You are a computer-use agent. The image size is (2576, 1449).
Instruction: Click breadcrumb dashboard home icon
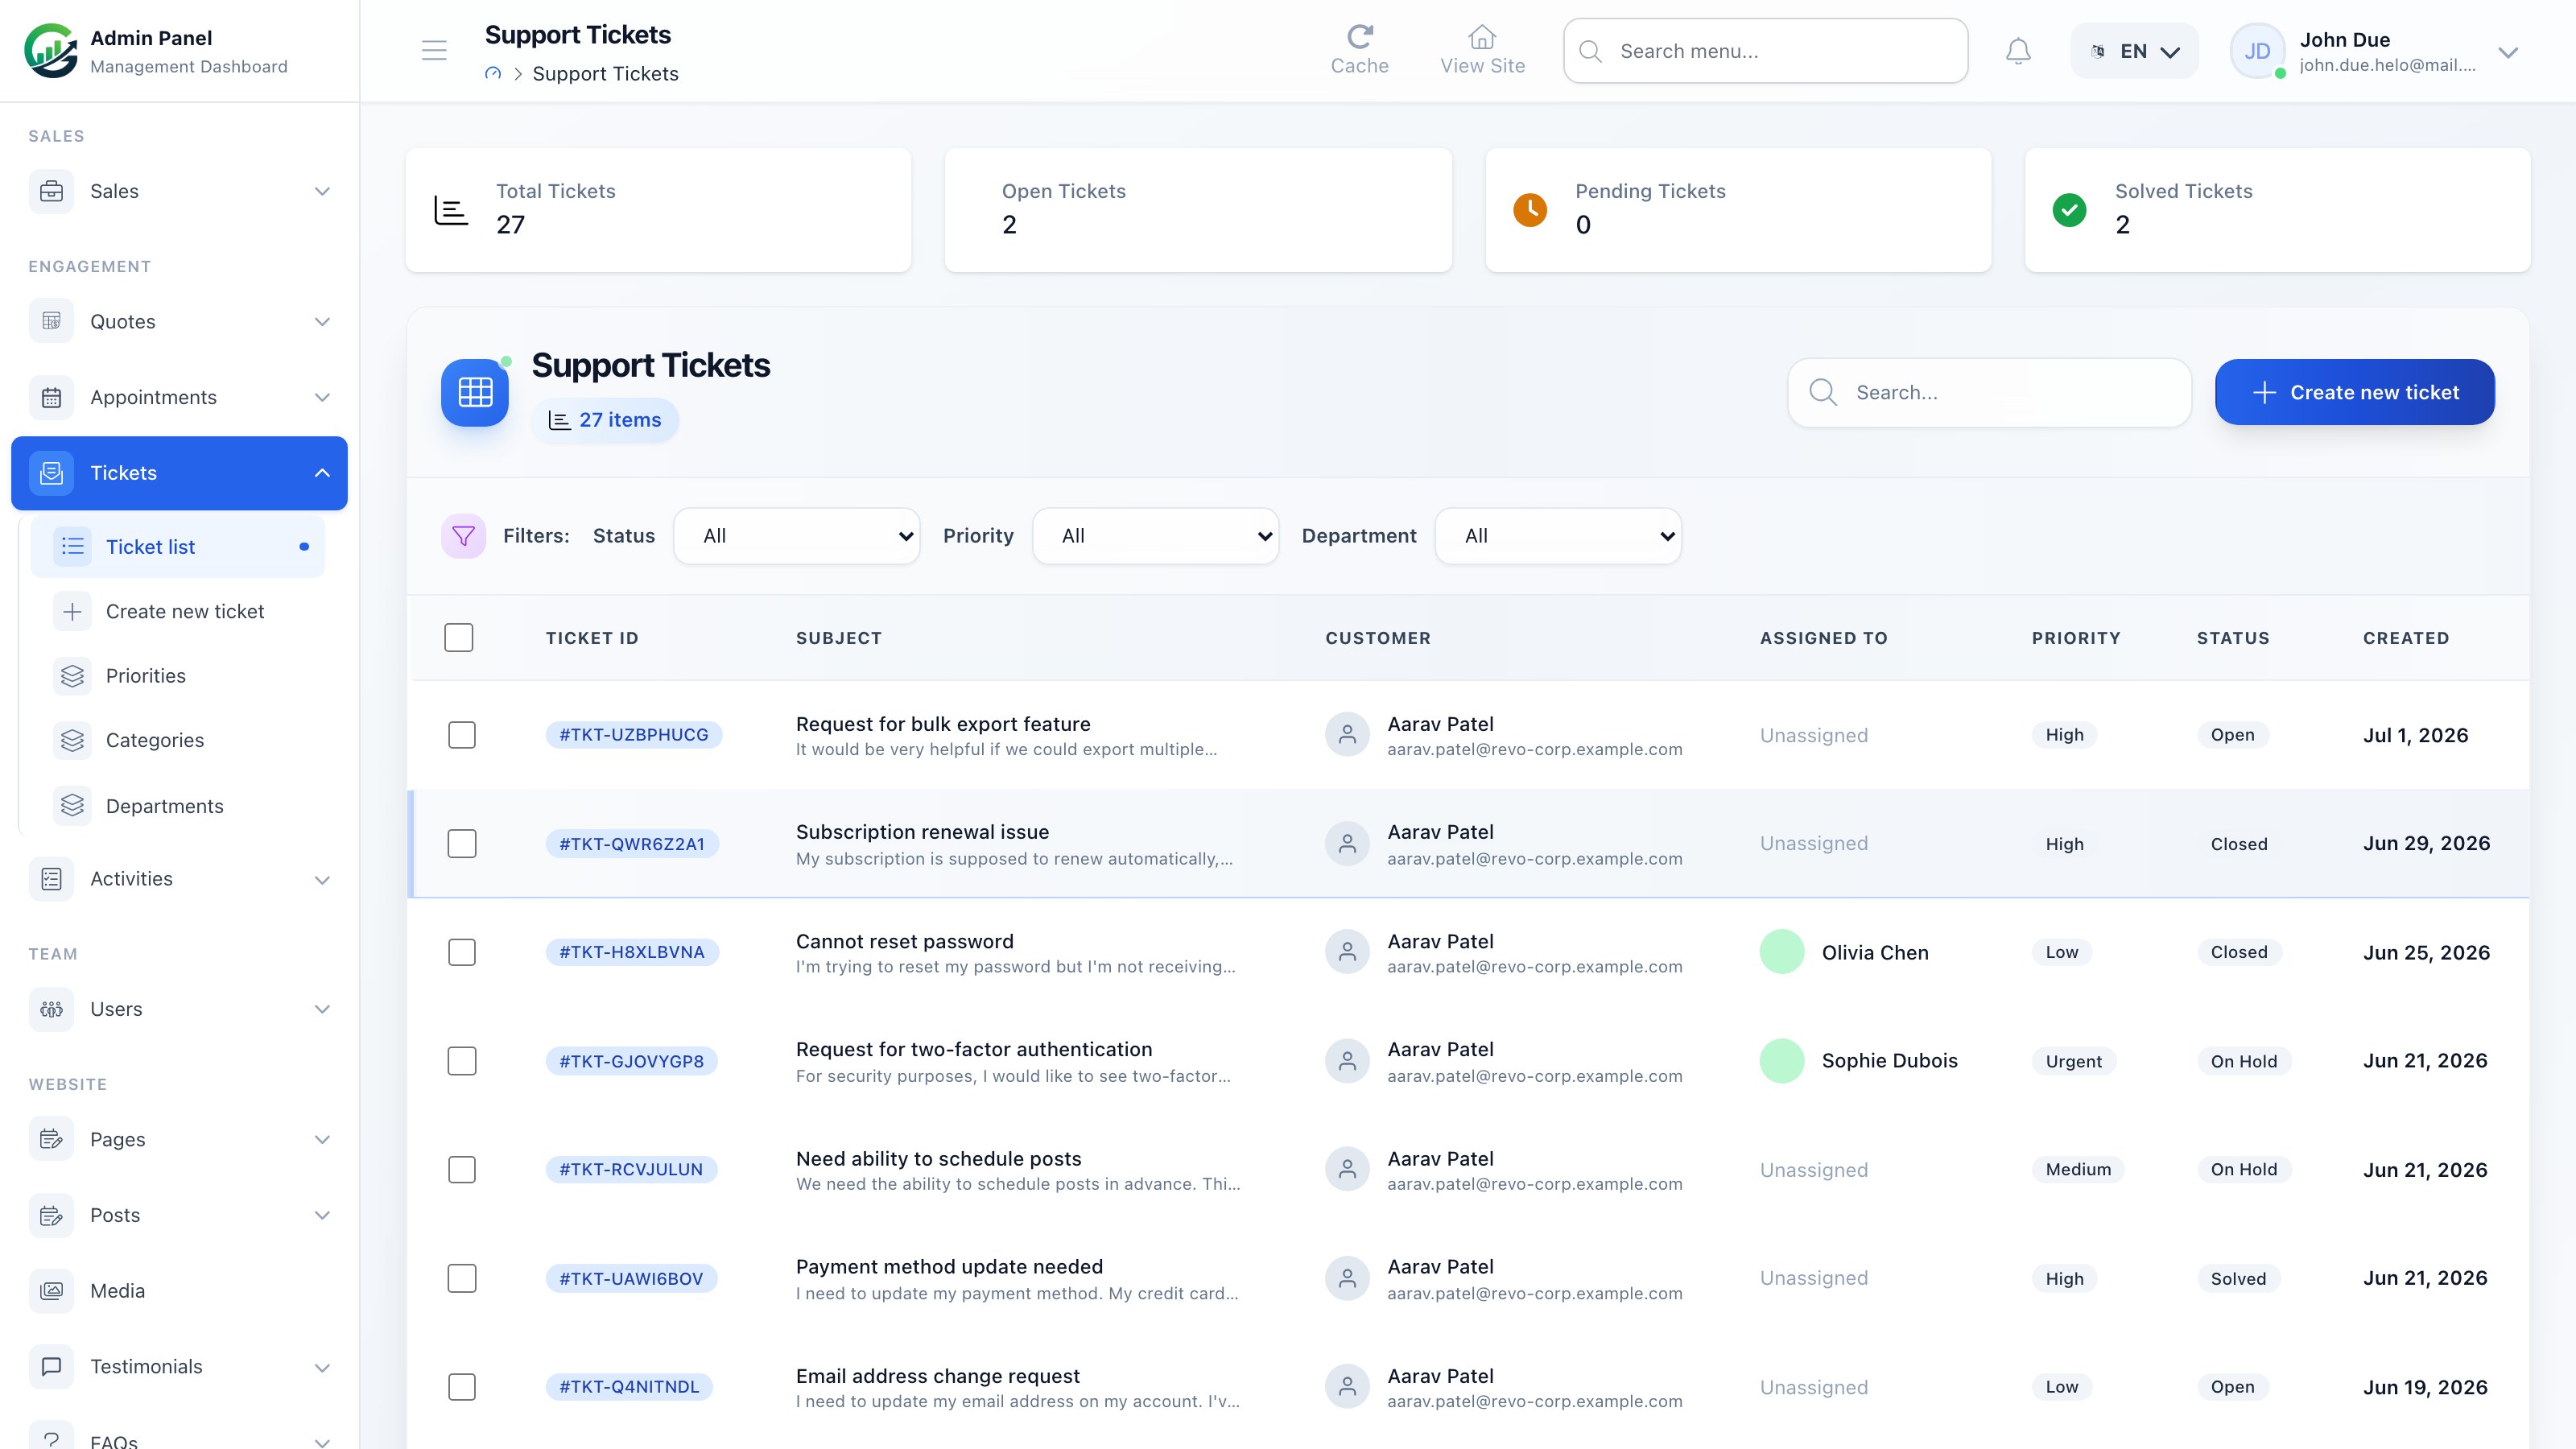[493, 74]
